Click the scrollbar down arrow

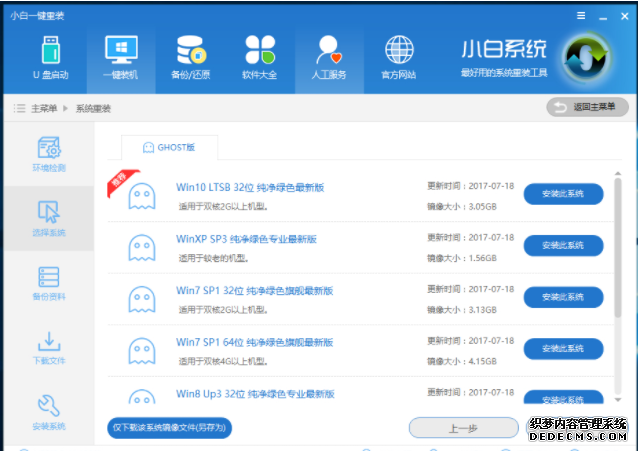pyautogui.click(x=618, y=400)
